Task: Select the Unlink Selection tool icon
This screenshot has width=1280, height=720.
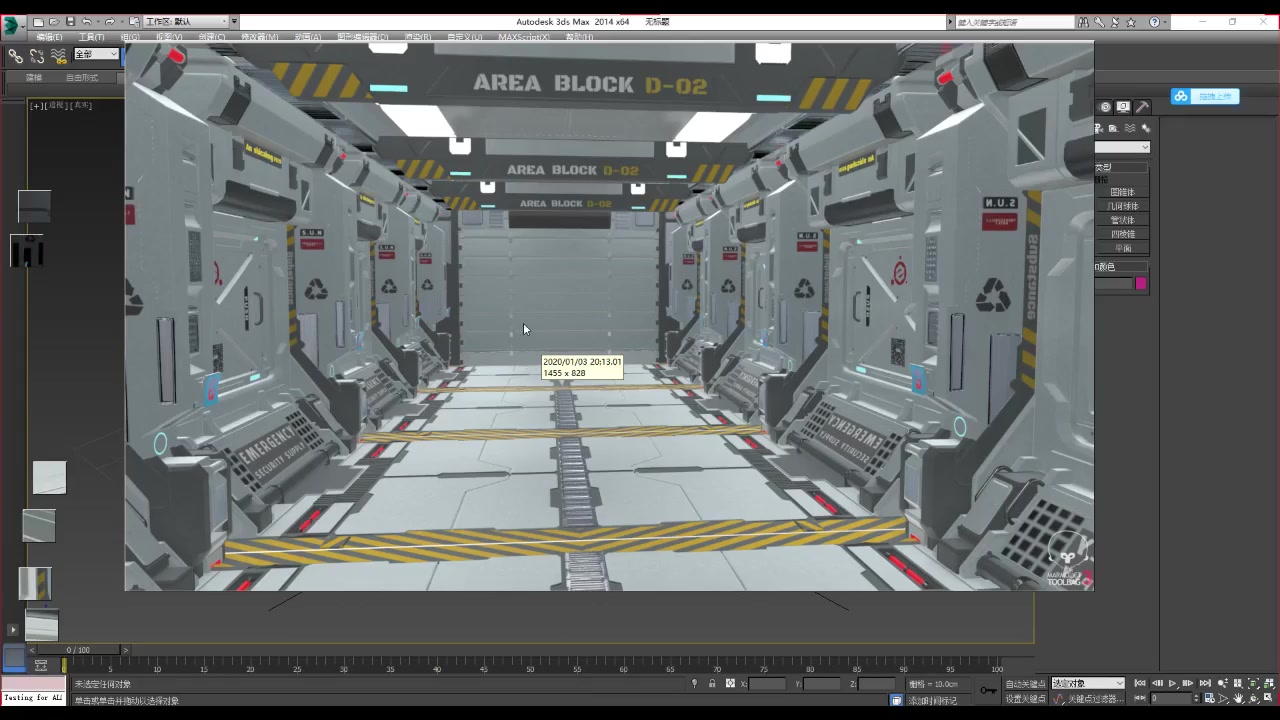Action: (37, 56)
